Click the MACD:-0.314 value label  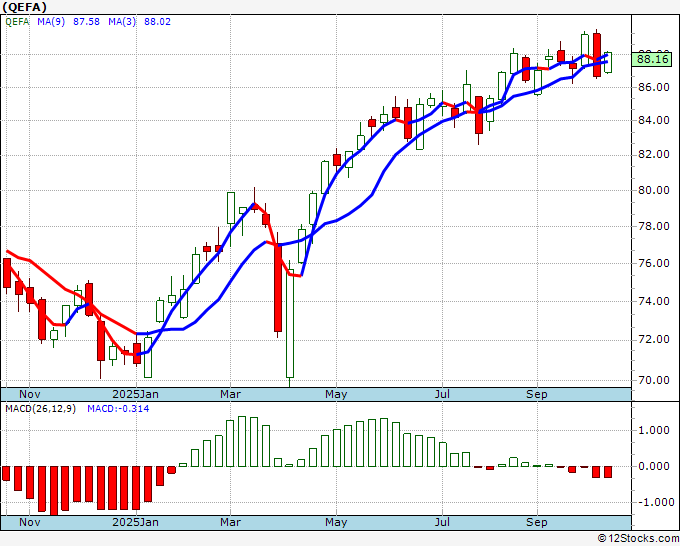(x=118, y=409)
